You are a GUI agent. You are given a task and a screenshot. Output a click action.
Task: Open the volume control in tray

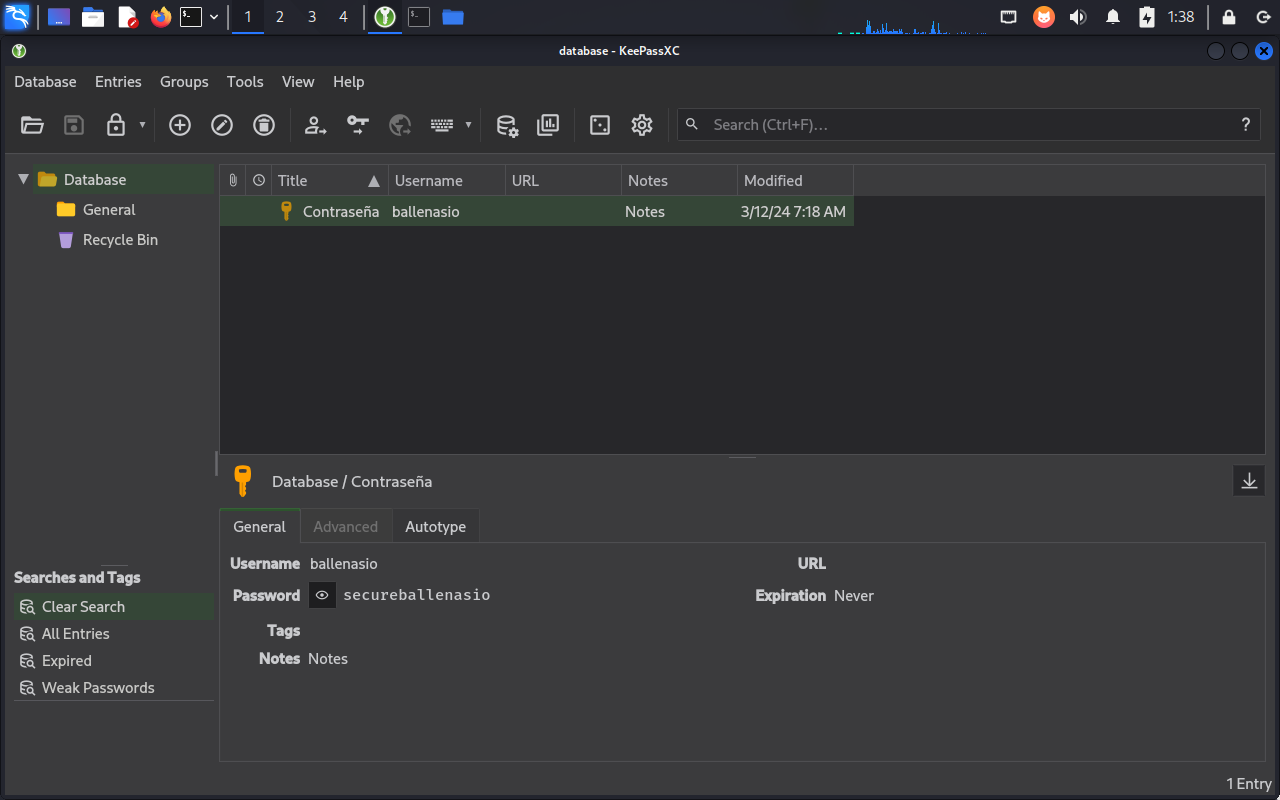[1078, 17]
